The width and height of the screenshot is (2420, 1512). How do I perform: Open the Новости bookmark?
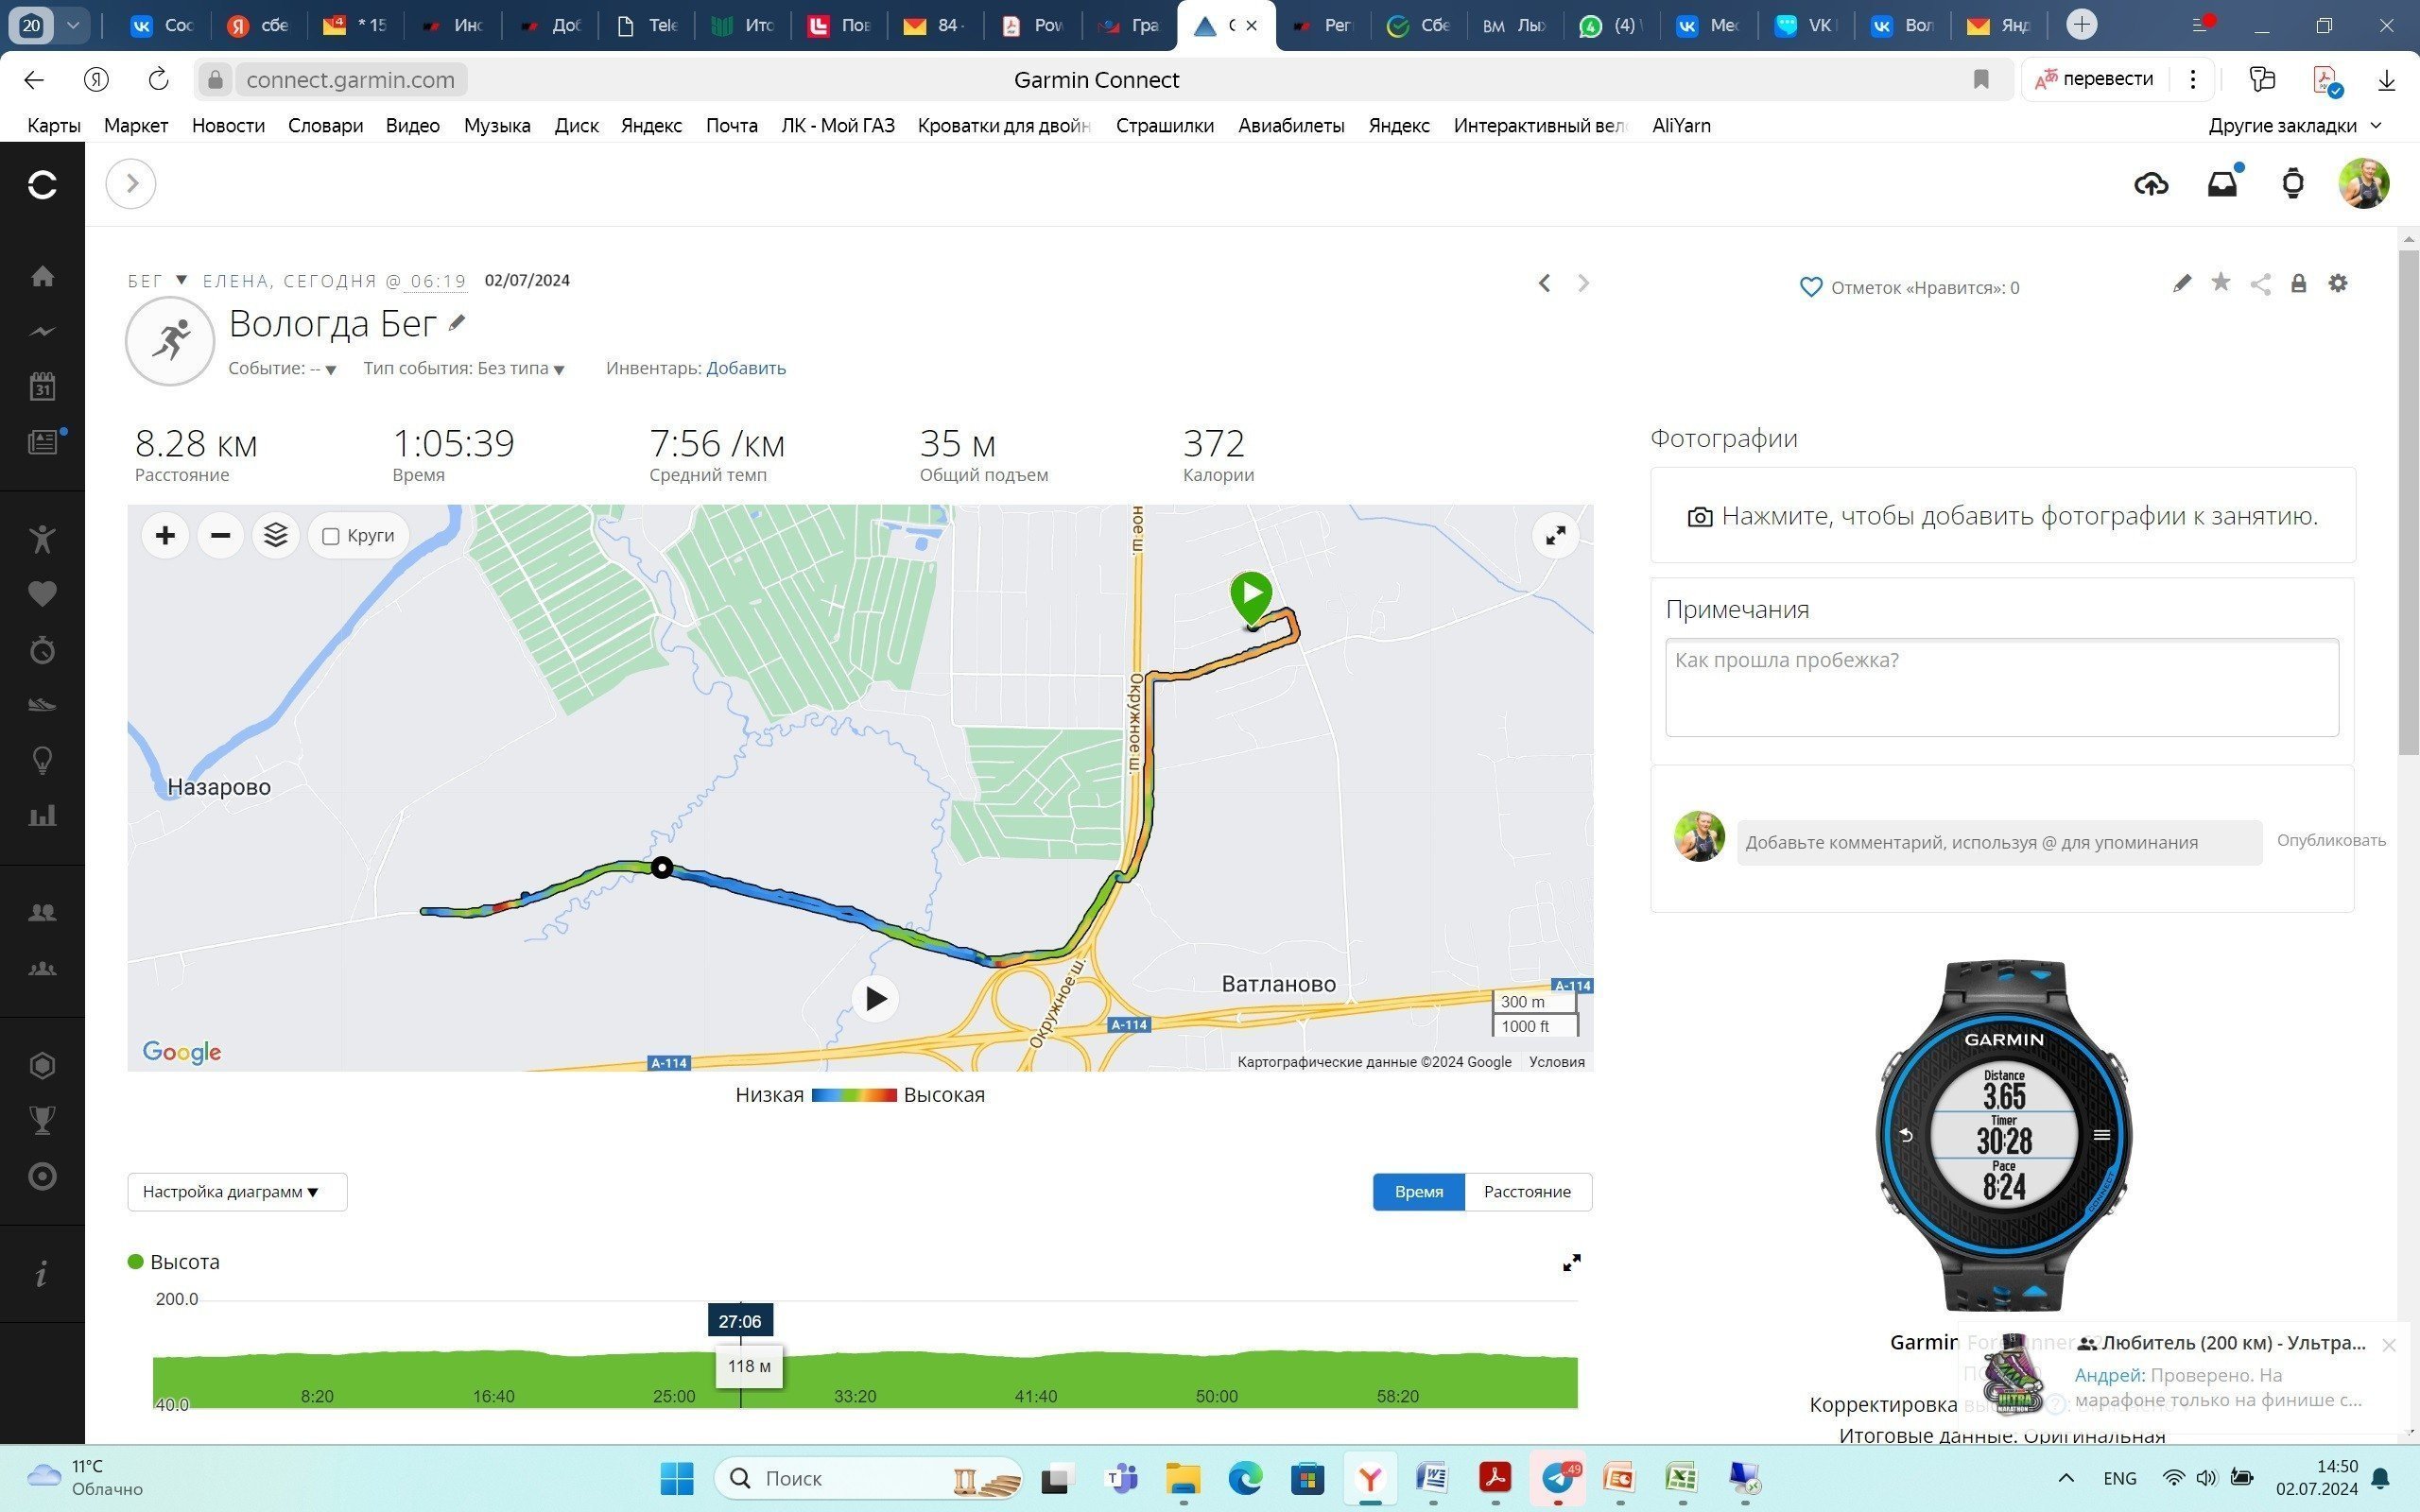pyautogui.click(x=228, y=126)
